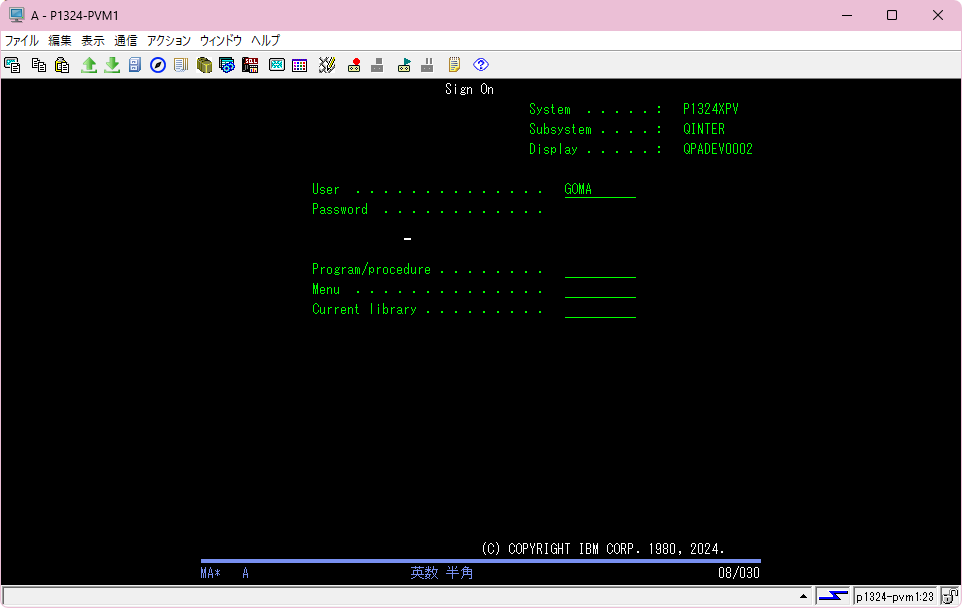Click the Menu input field

click(x=600, y=290)
